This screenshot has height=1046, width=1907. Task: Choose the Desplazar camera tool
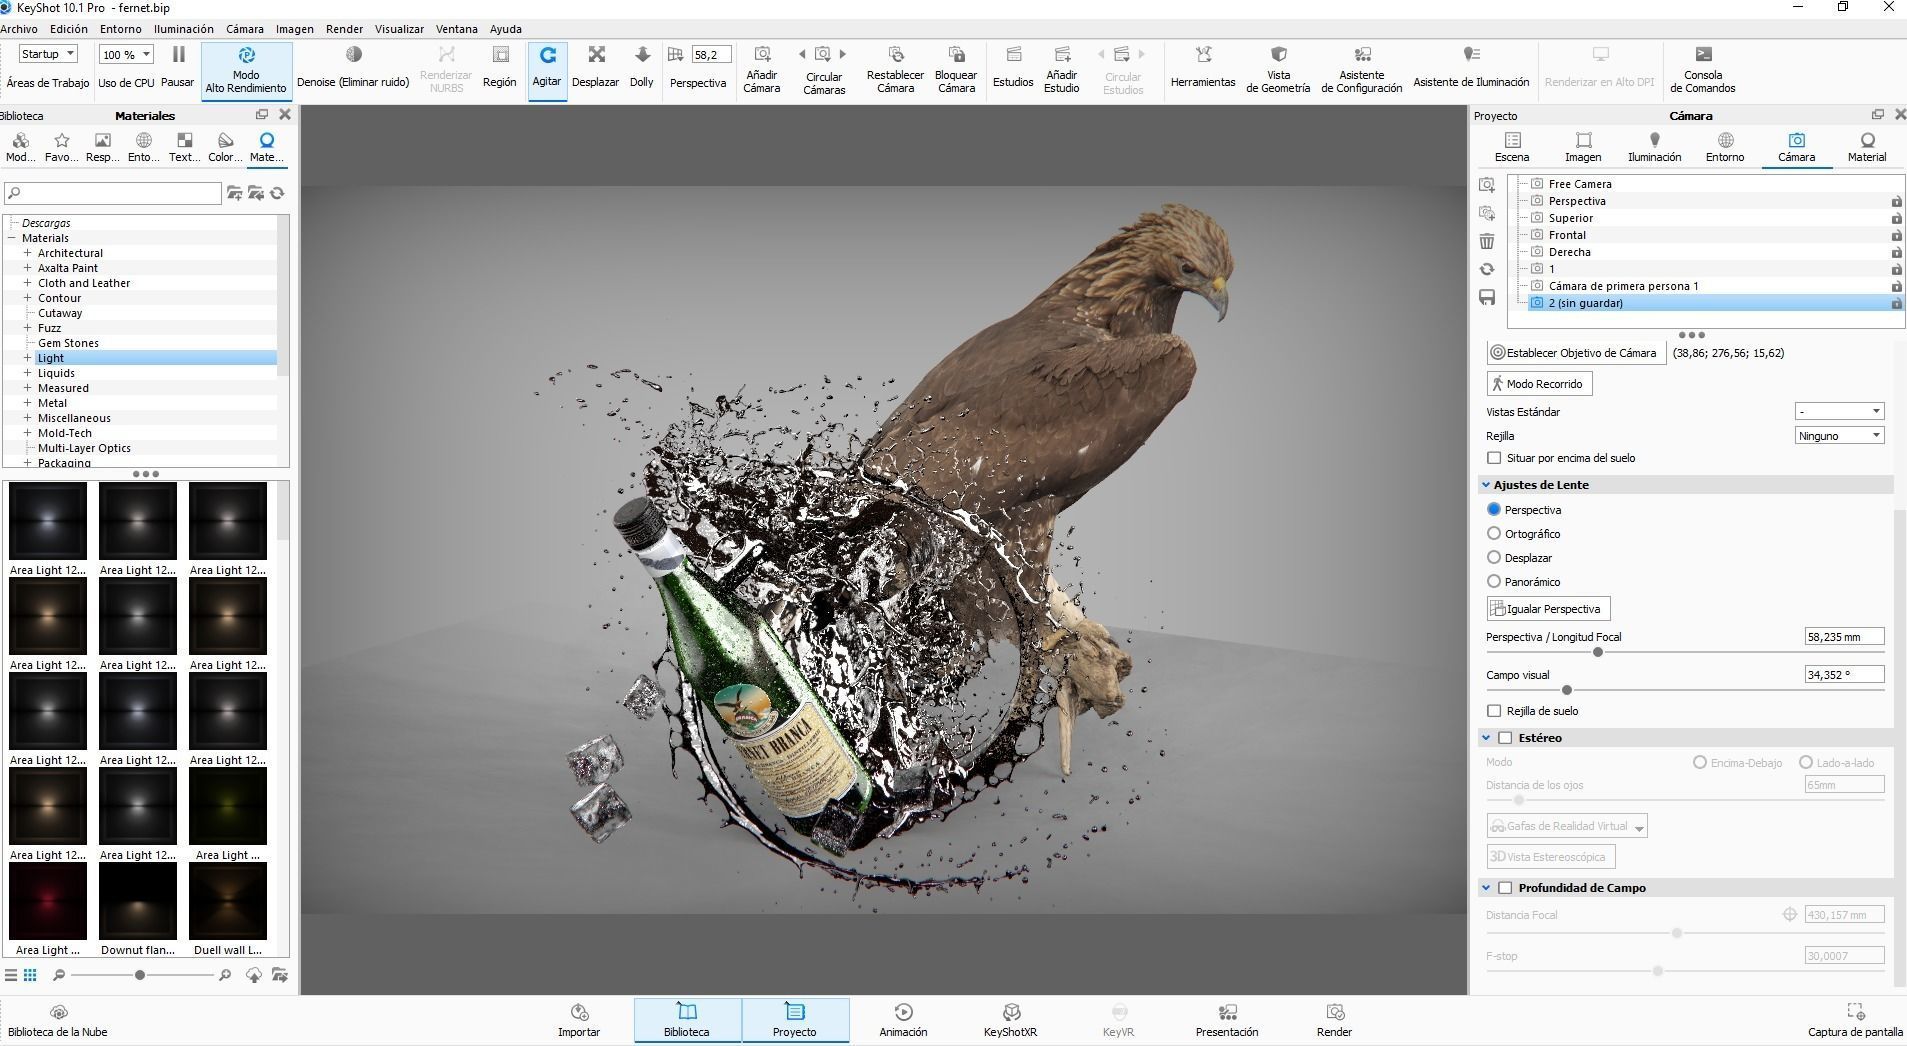(596, 66)
